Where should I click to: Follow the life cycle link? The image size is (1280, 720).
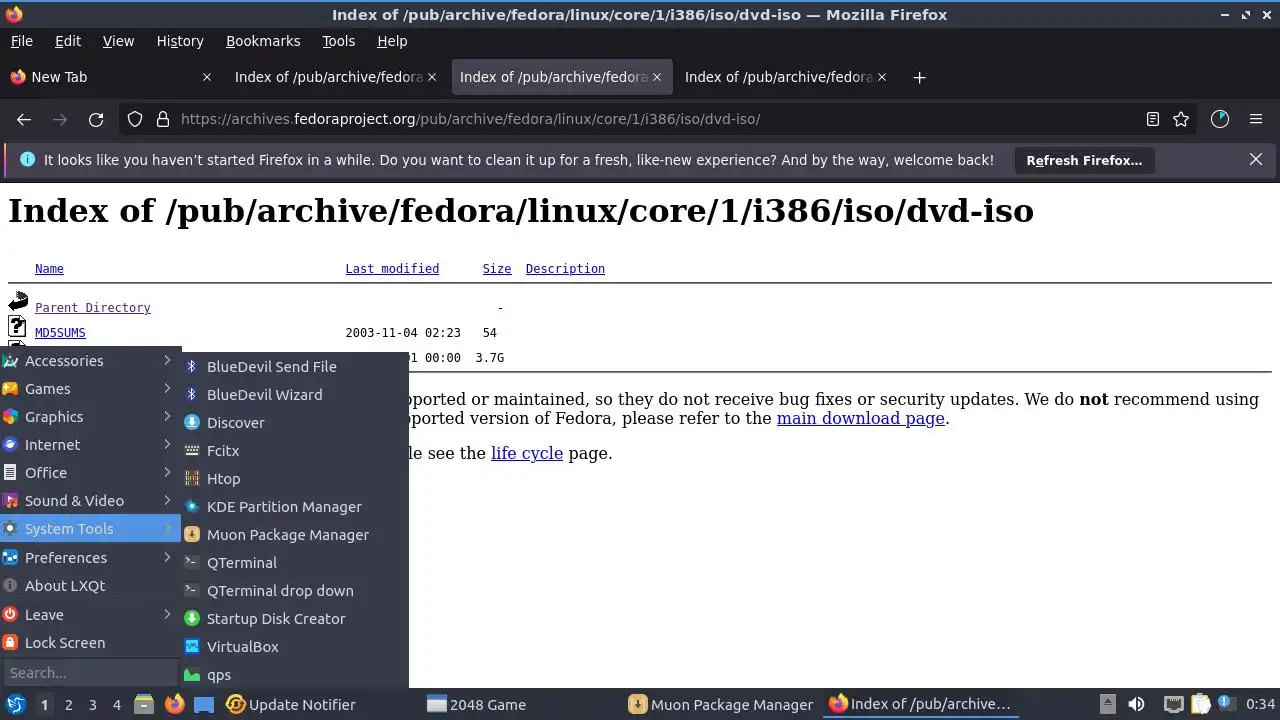[527, 453]
